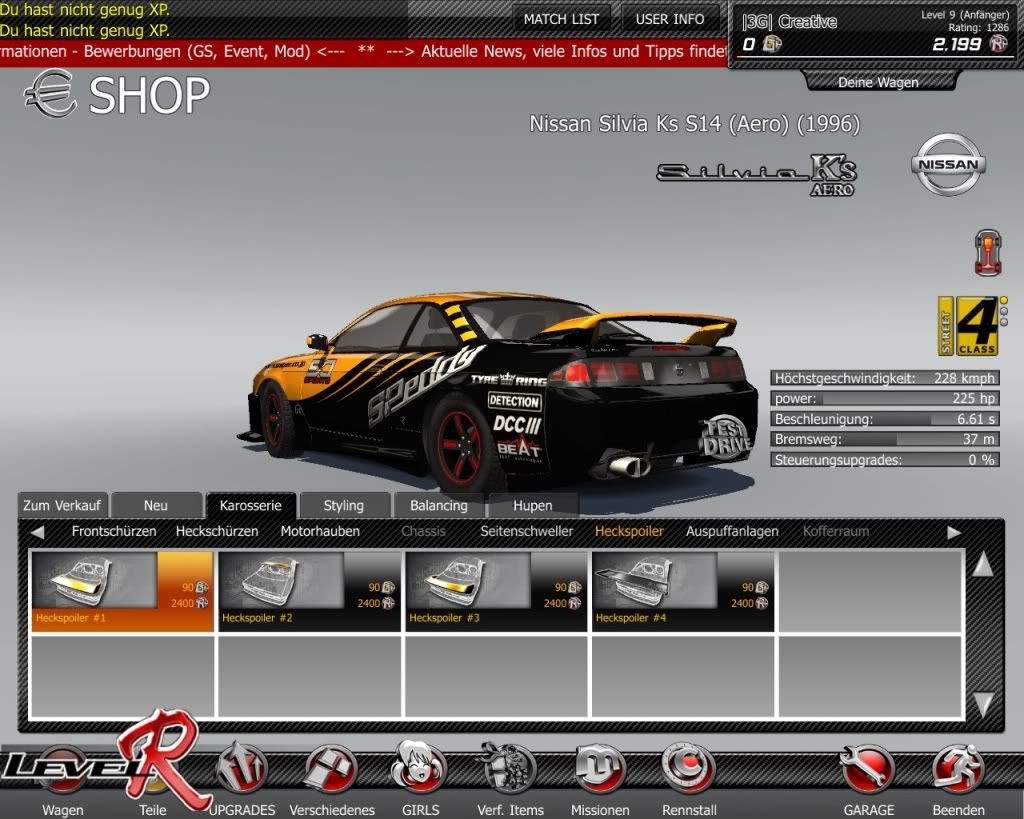Switch to the Balancing tab

click(438, 506)
